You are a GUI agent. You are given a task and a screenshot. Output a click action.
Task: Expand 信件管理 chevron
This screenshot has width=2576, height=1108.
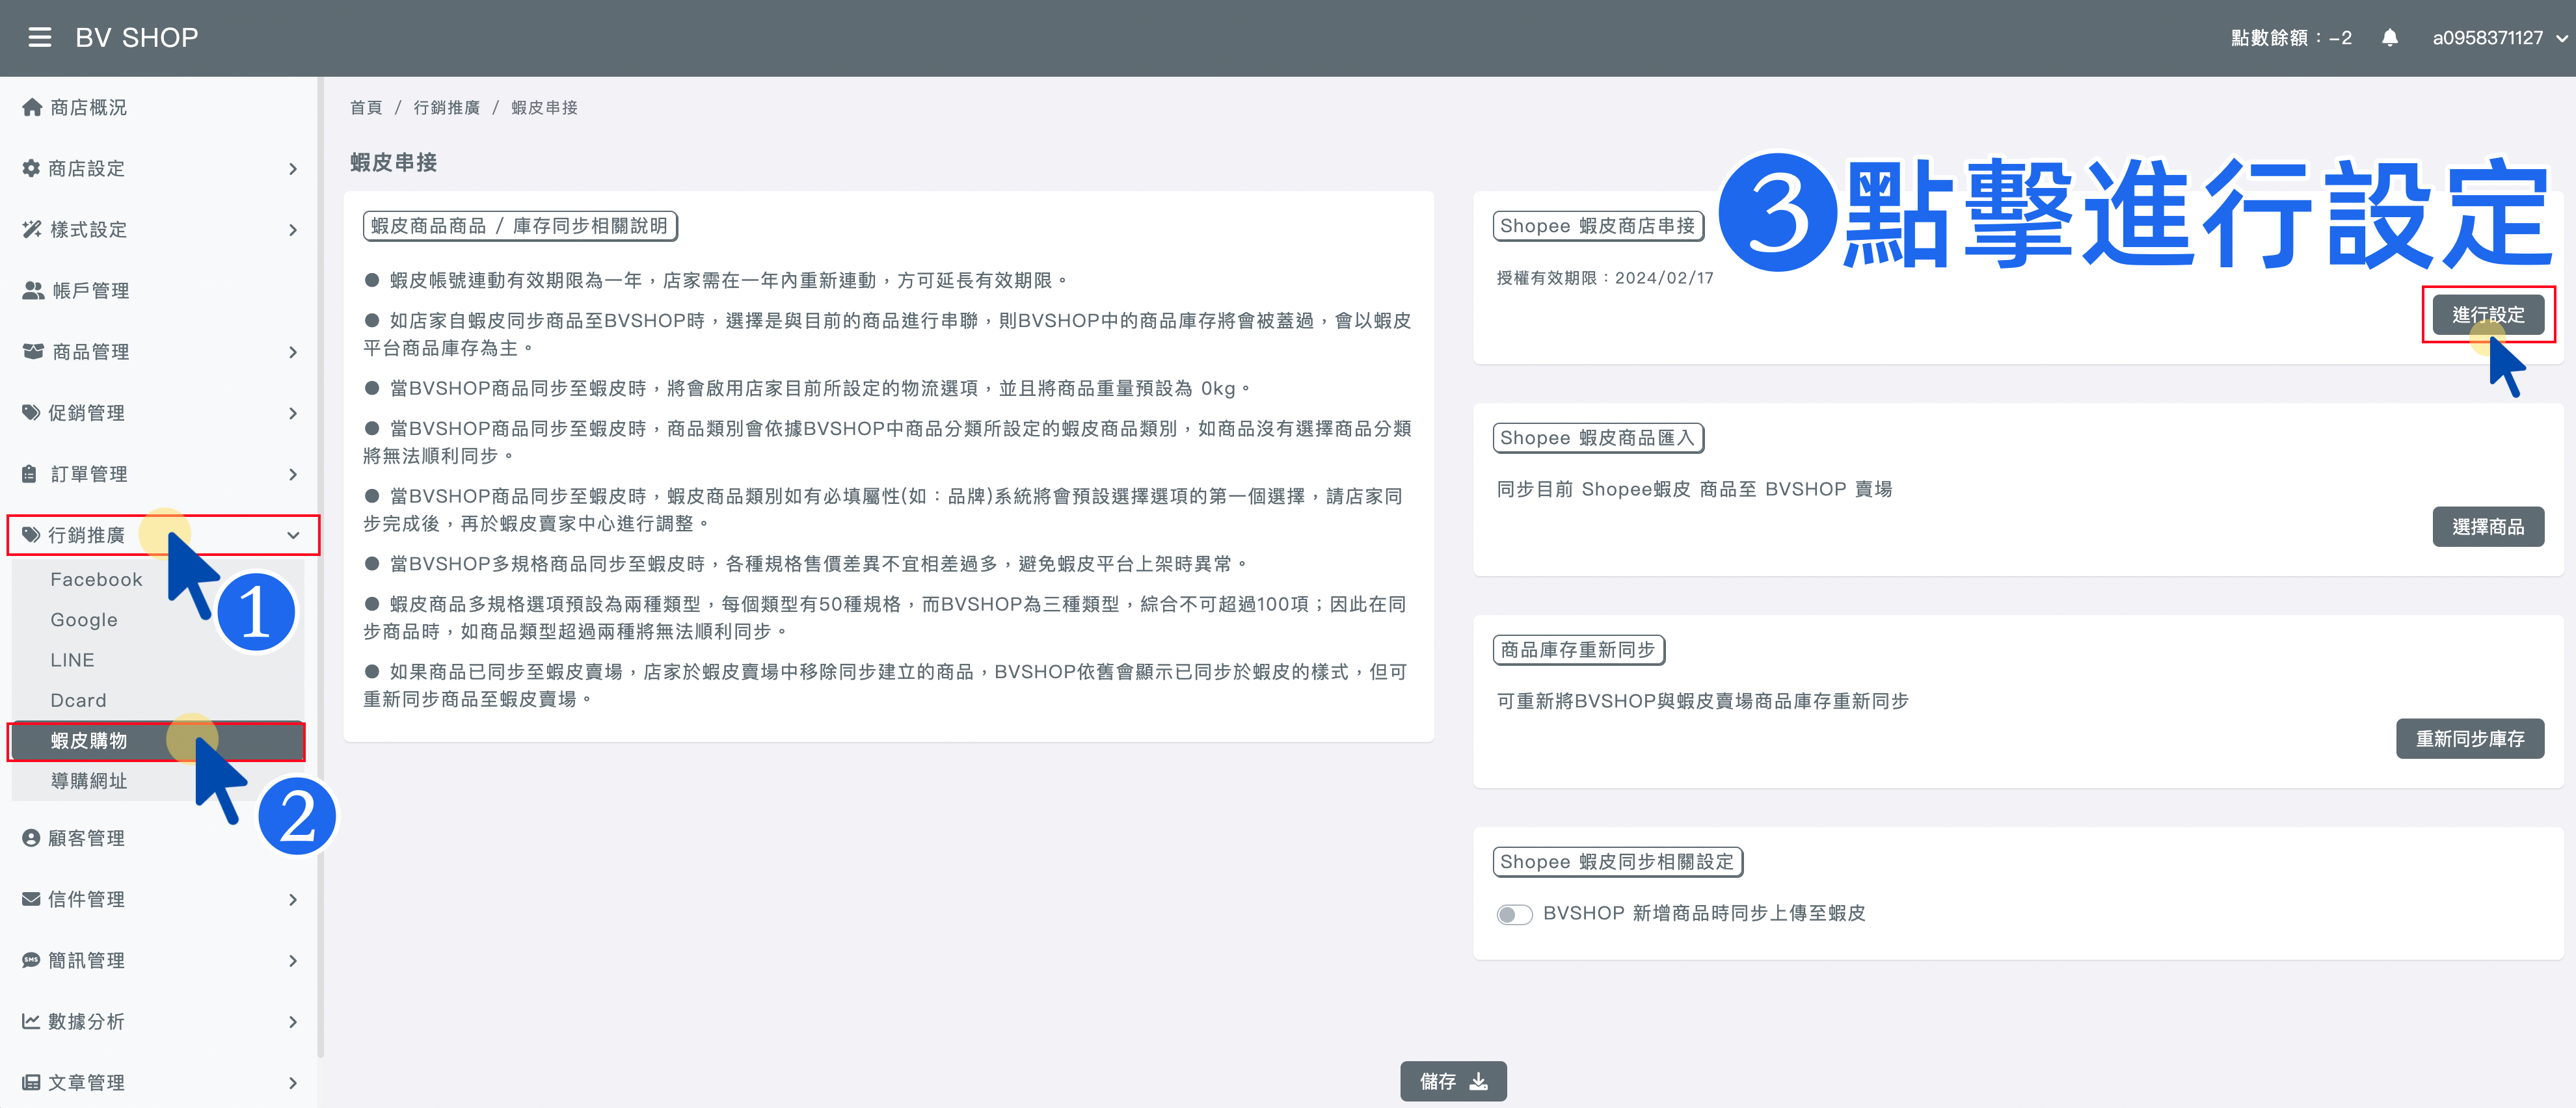293,900
